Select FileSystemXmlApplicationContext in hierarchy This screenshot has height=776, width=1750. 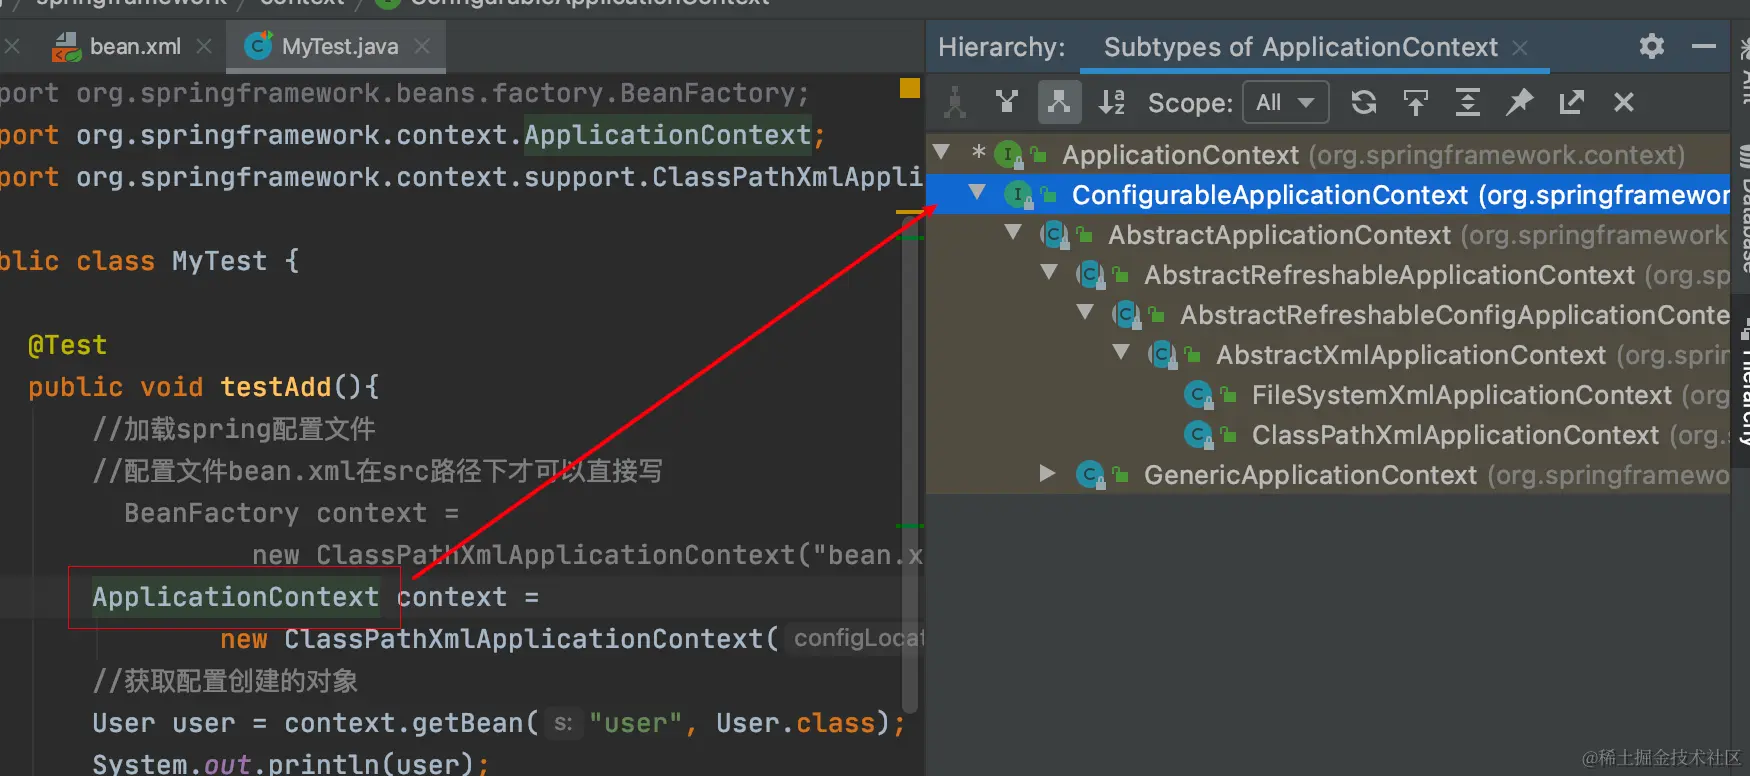(1328, 395)
